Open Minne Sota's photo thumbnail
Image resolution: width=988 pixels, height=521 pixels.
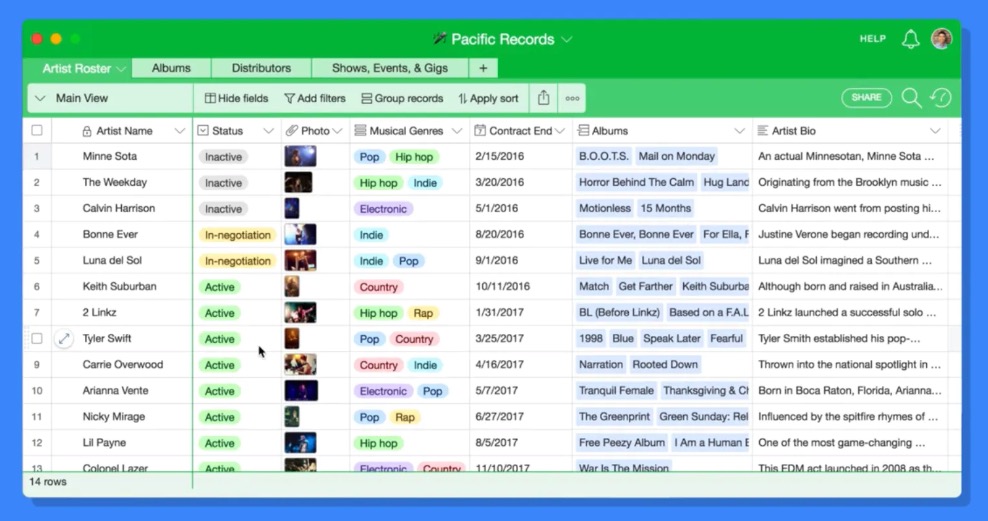tap(300, 157)
